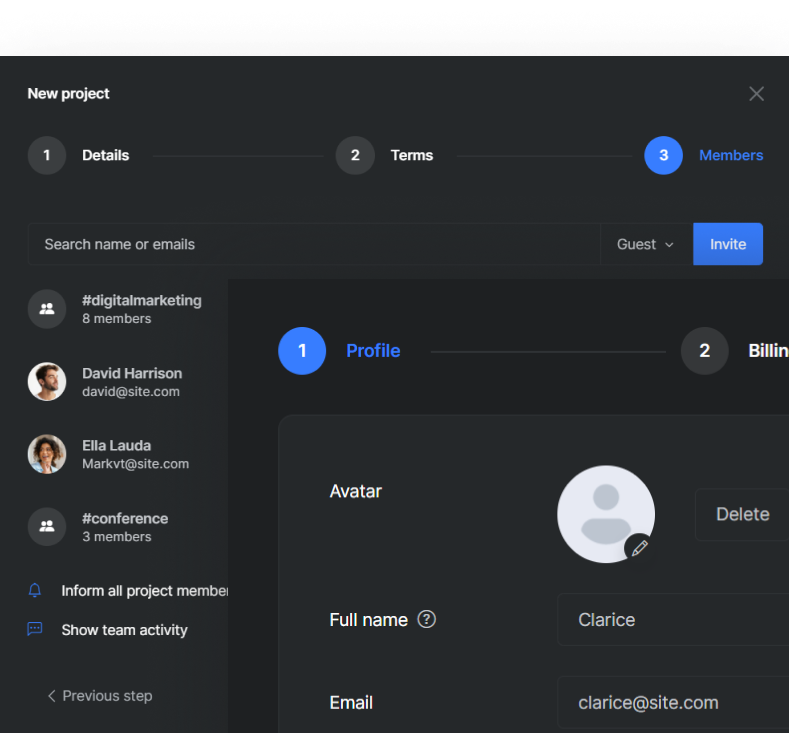The width and height of the screenshot is (789, 733).
Task: Delete the avatar image
Action: point(742,514)
